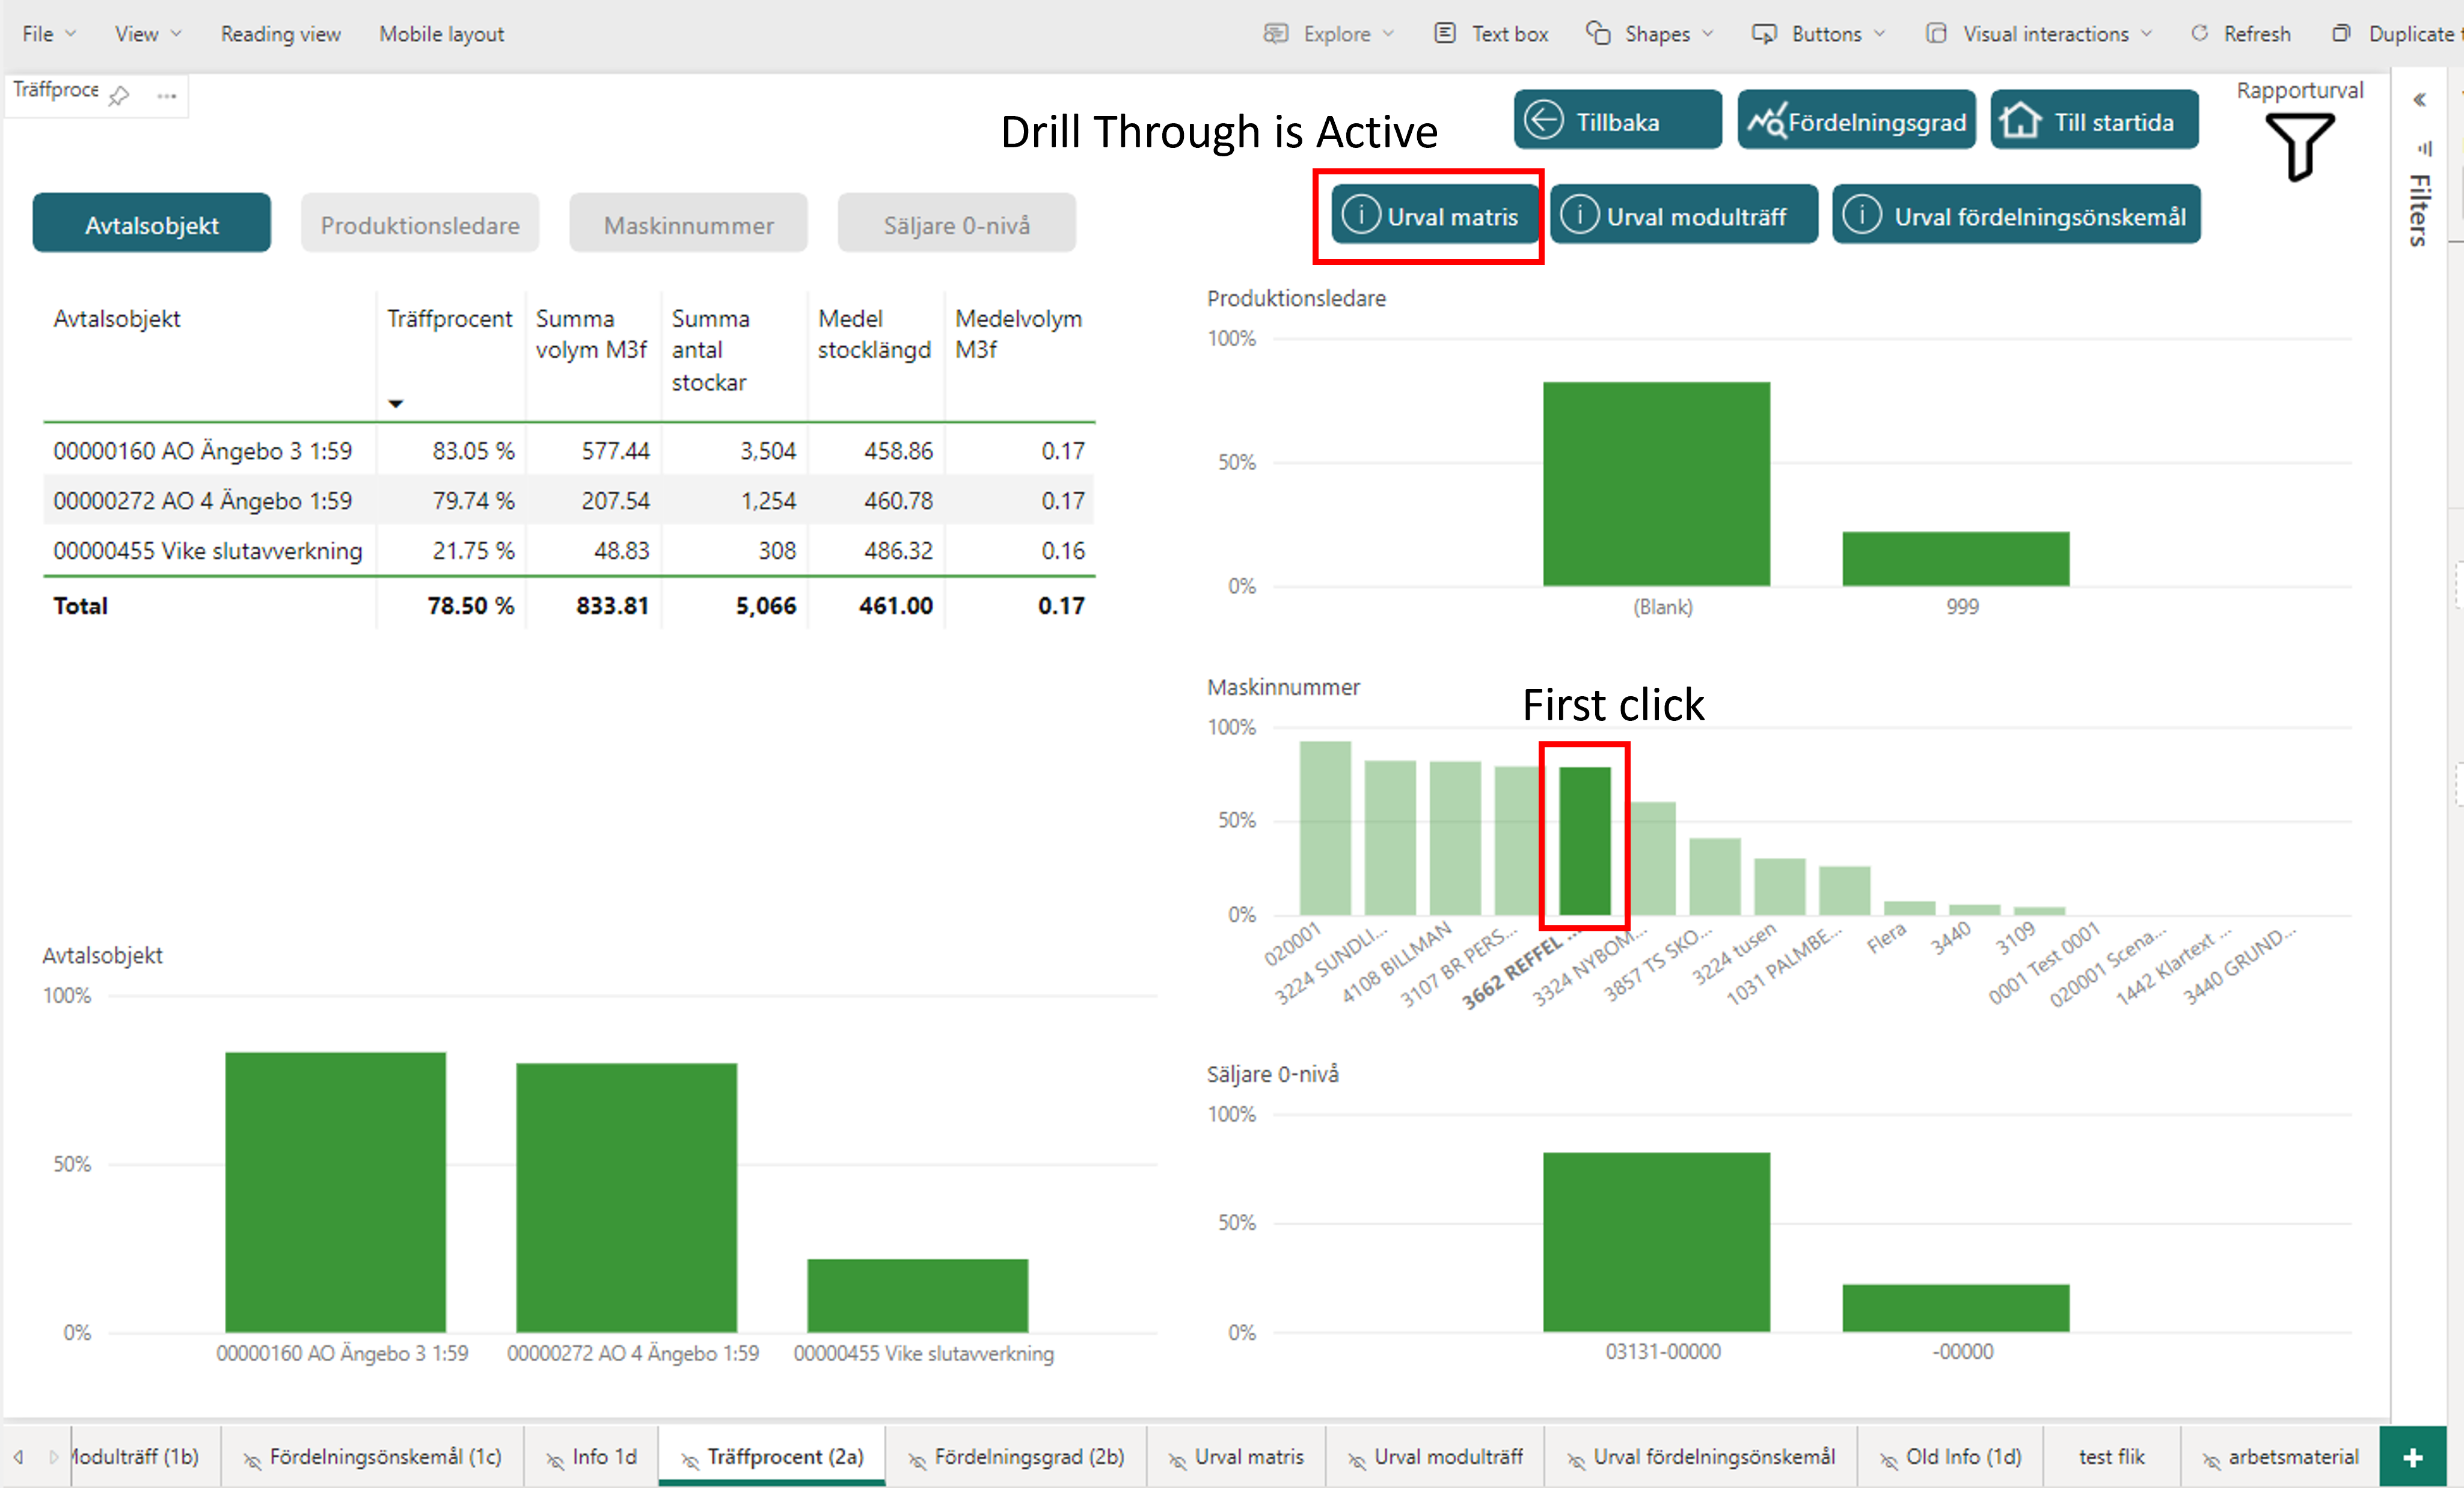Open the Urval matris page tab

[1236, 1457]
